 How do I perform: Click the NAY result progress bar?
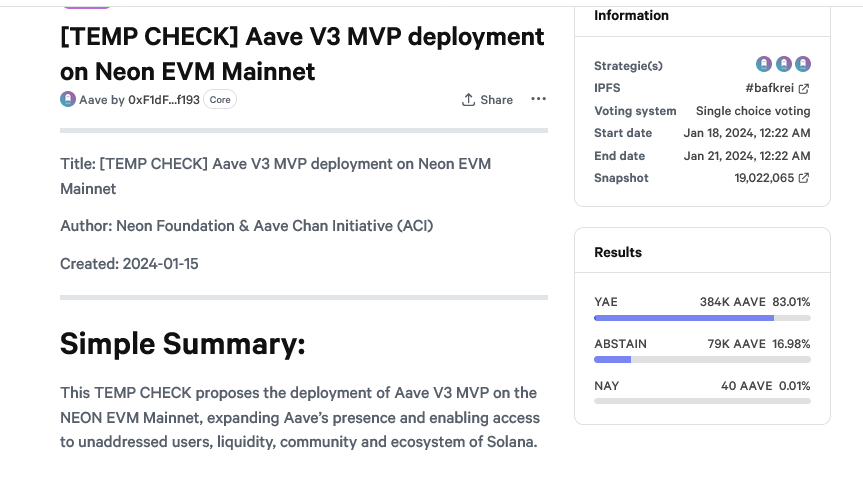click(x=702, y=401)
